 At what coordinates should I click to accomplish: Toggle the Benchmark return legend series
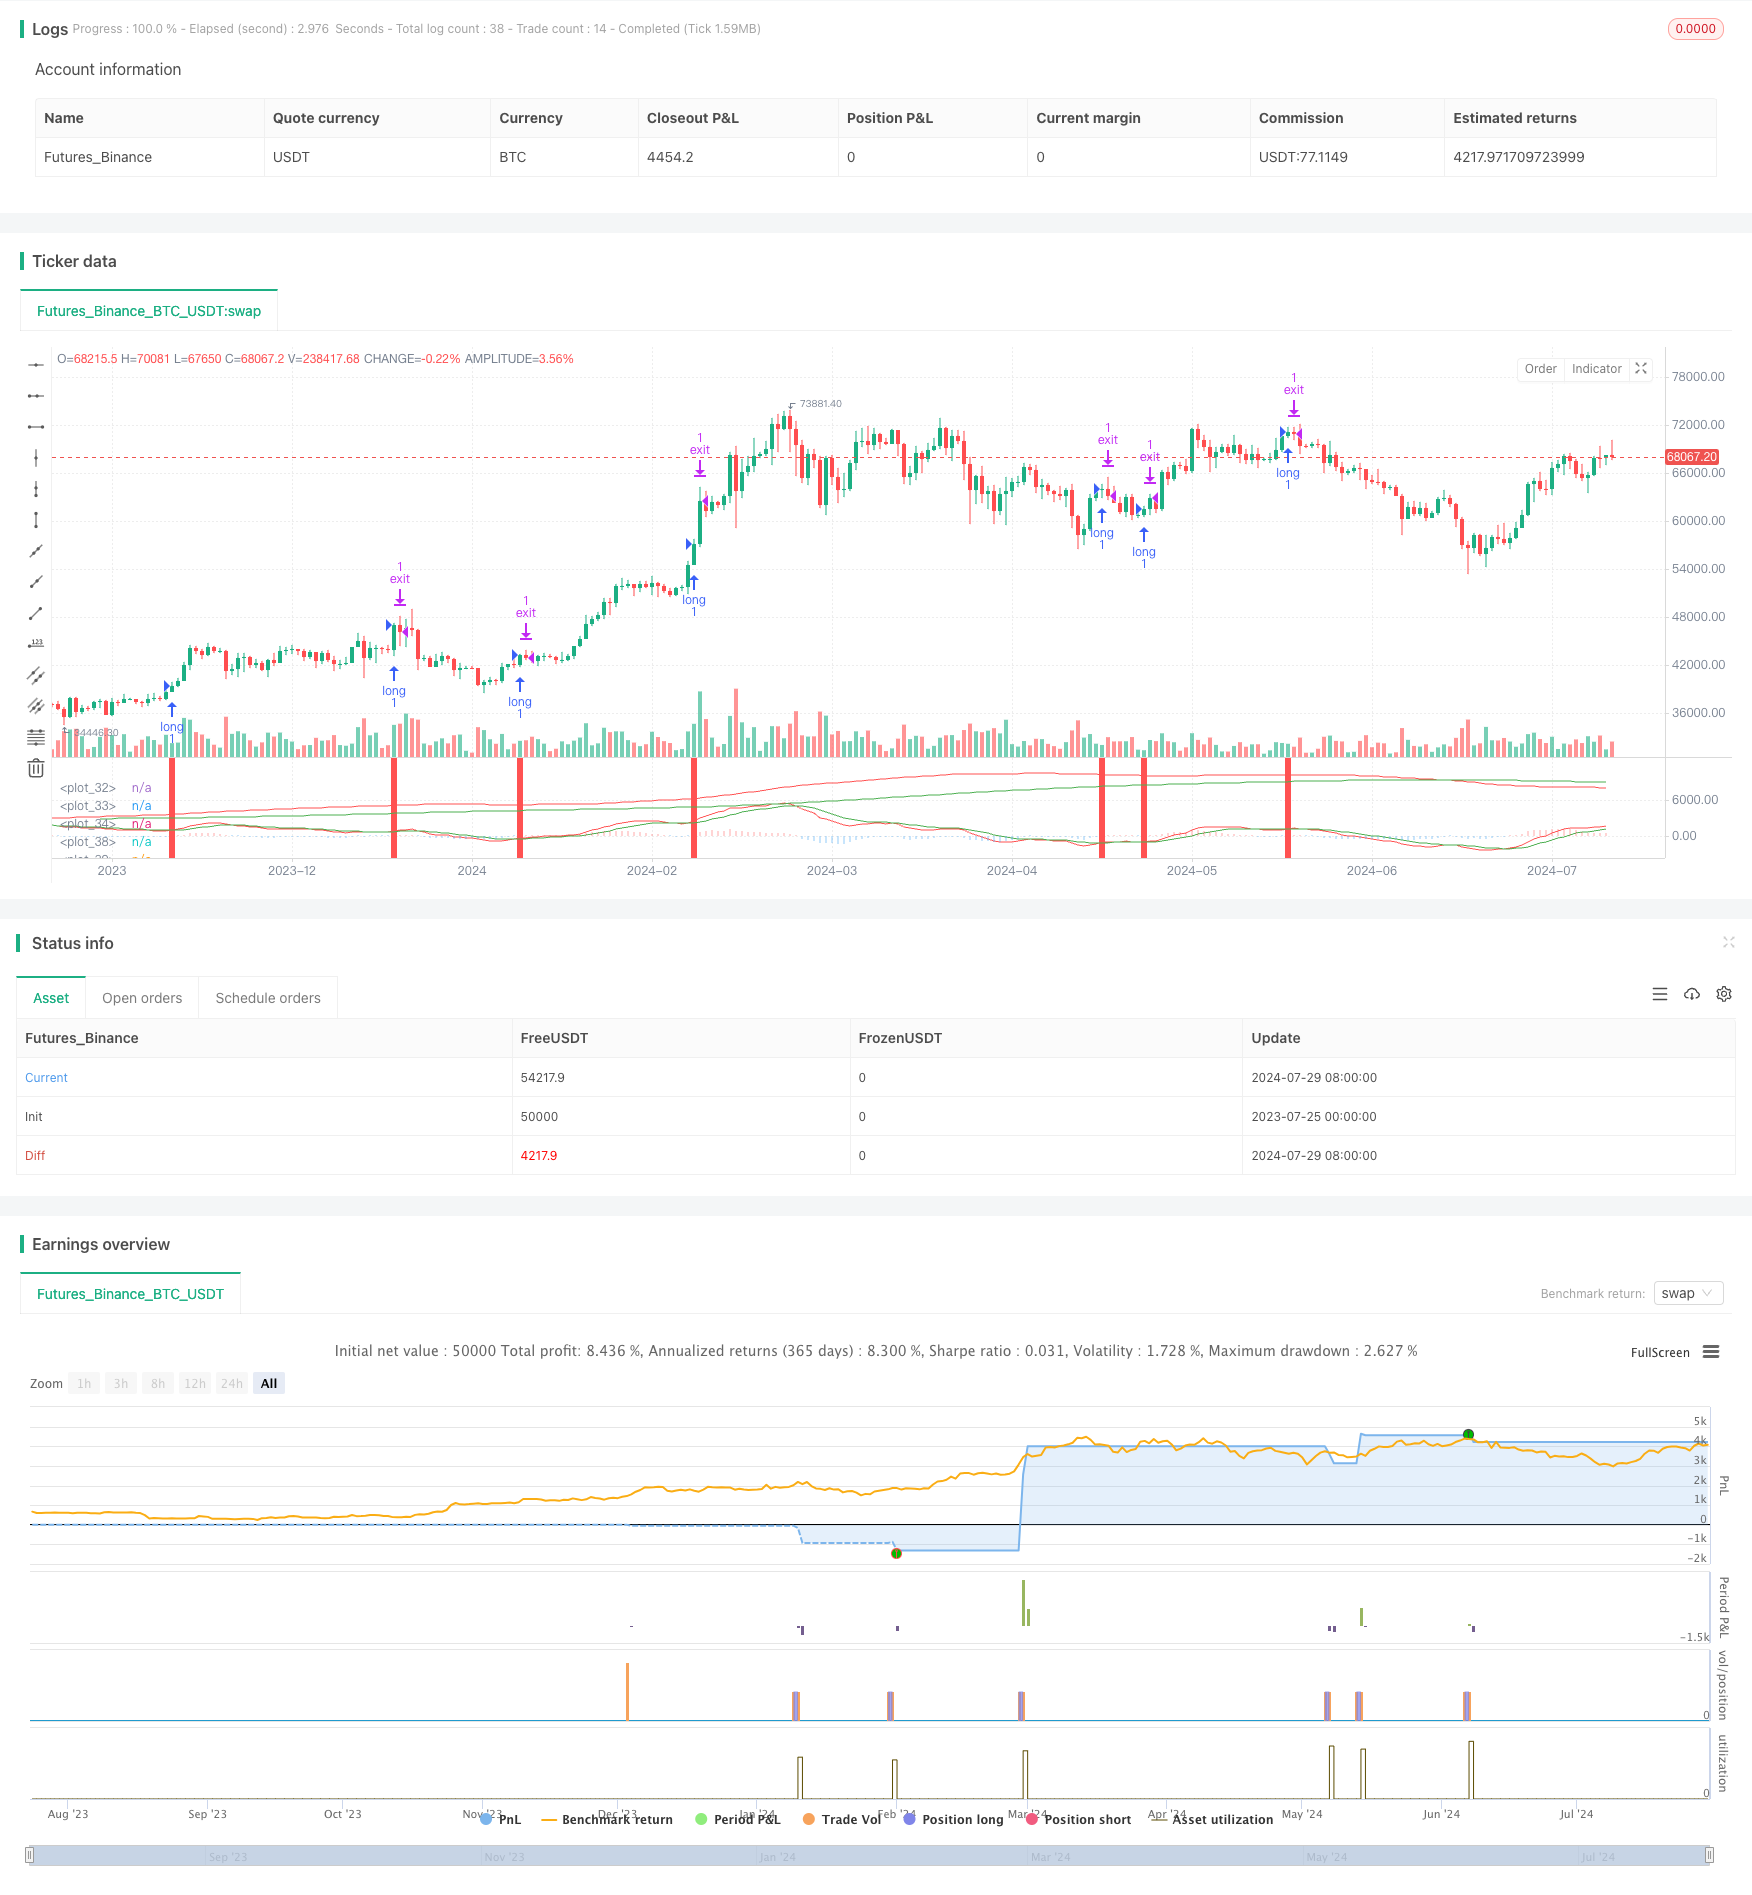tap(607, 1819)
